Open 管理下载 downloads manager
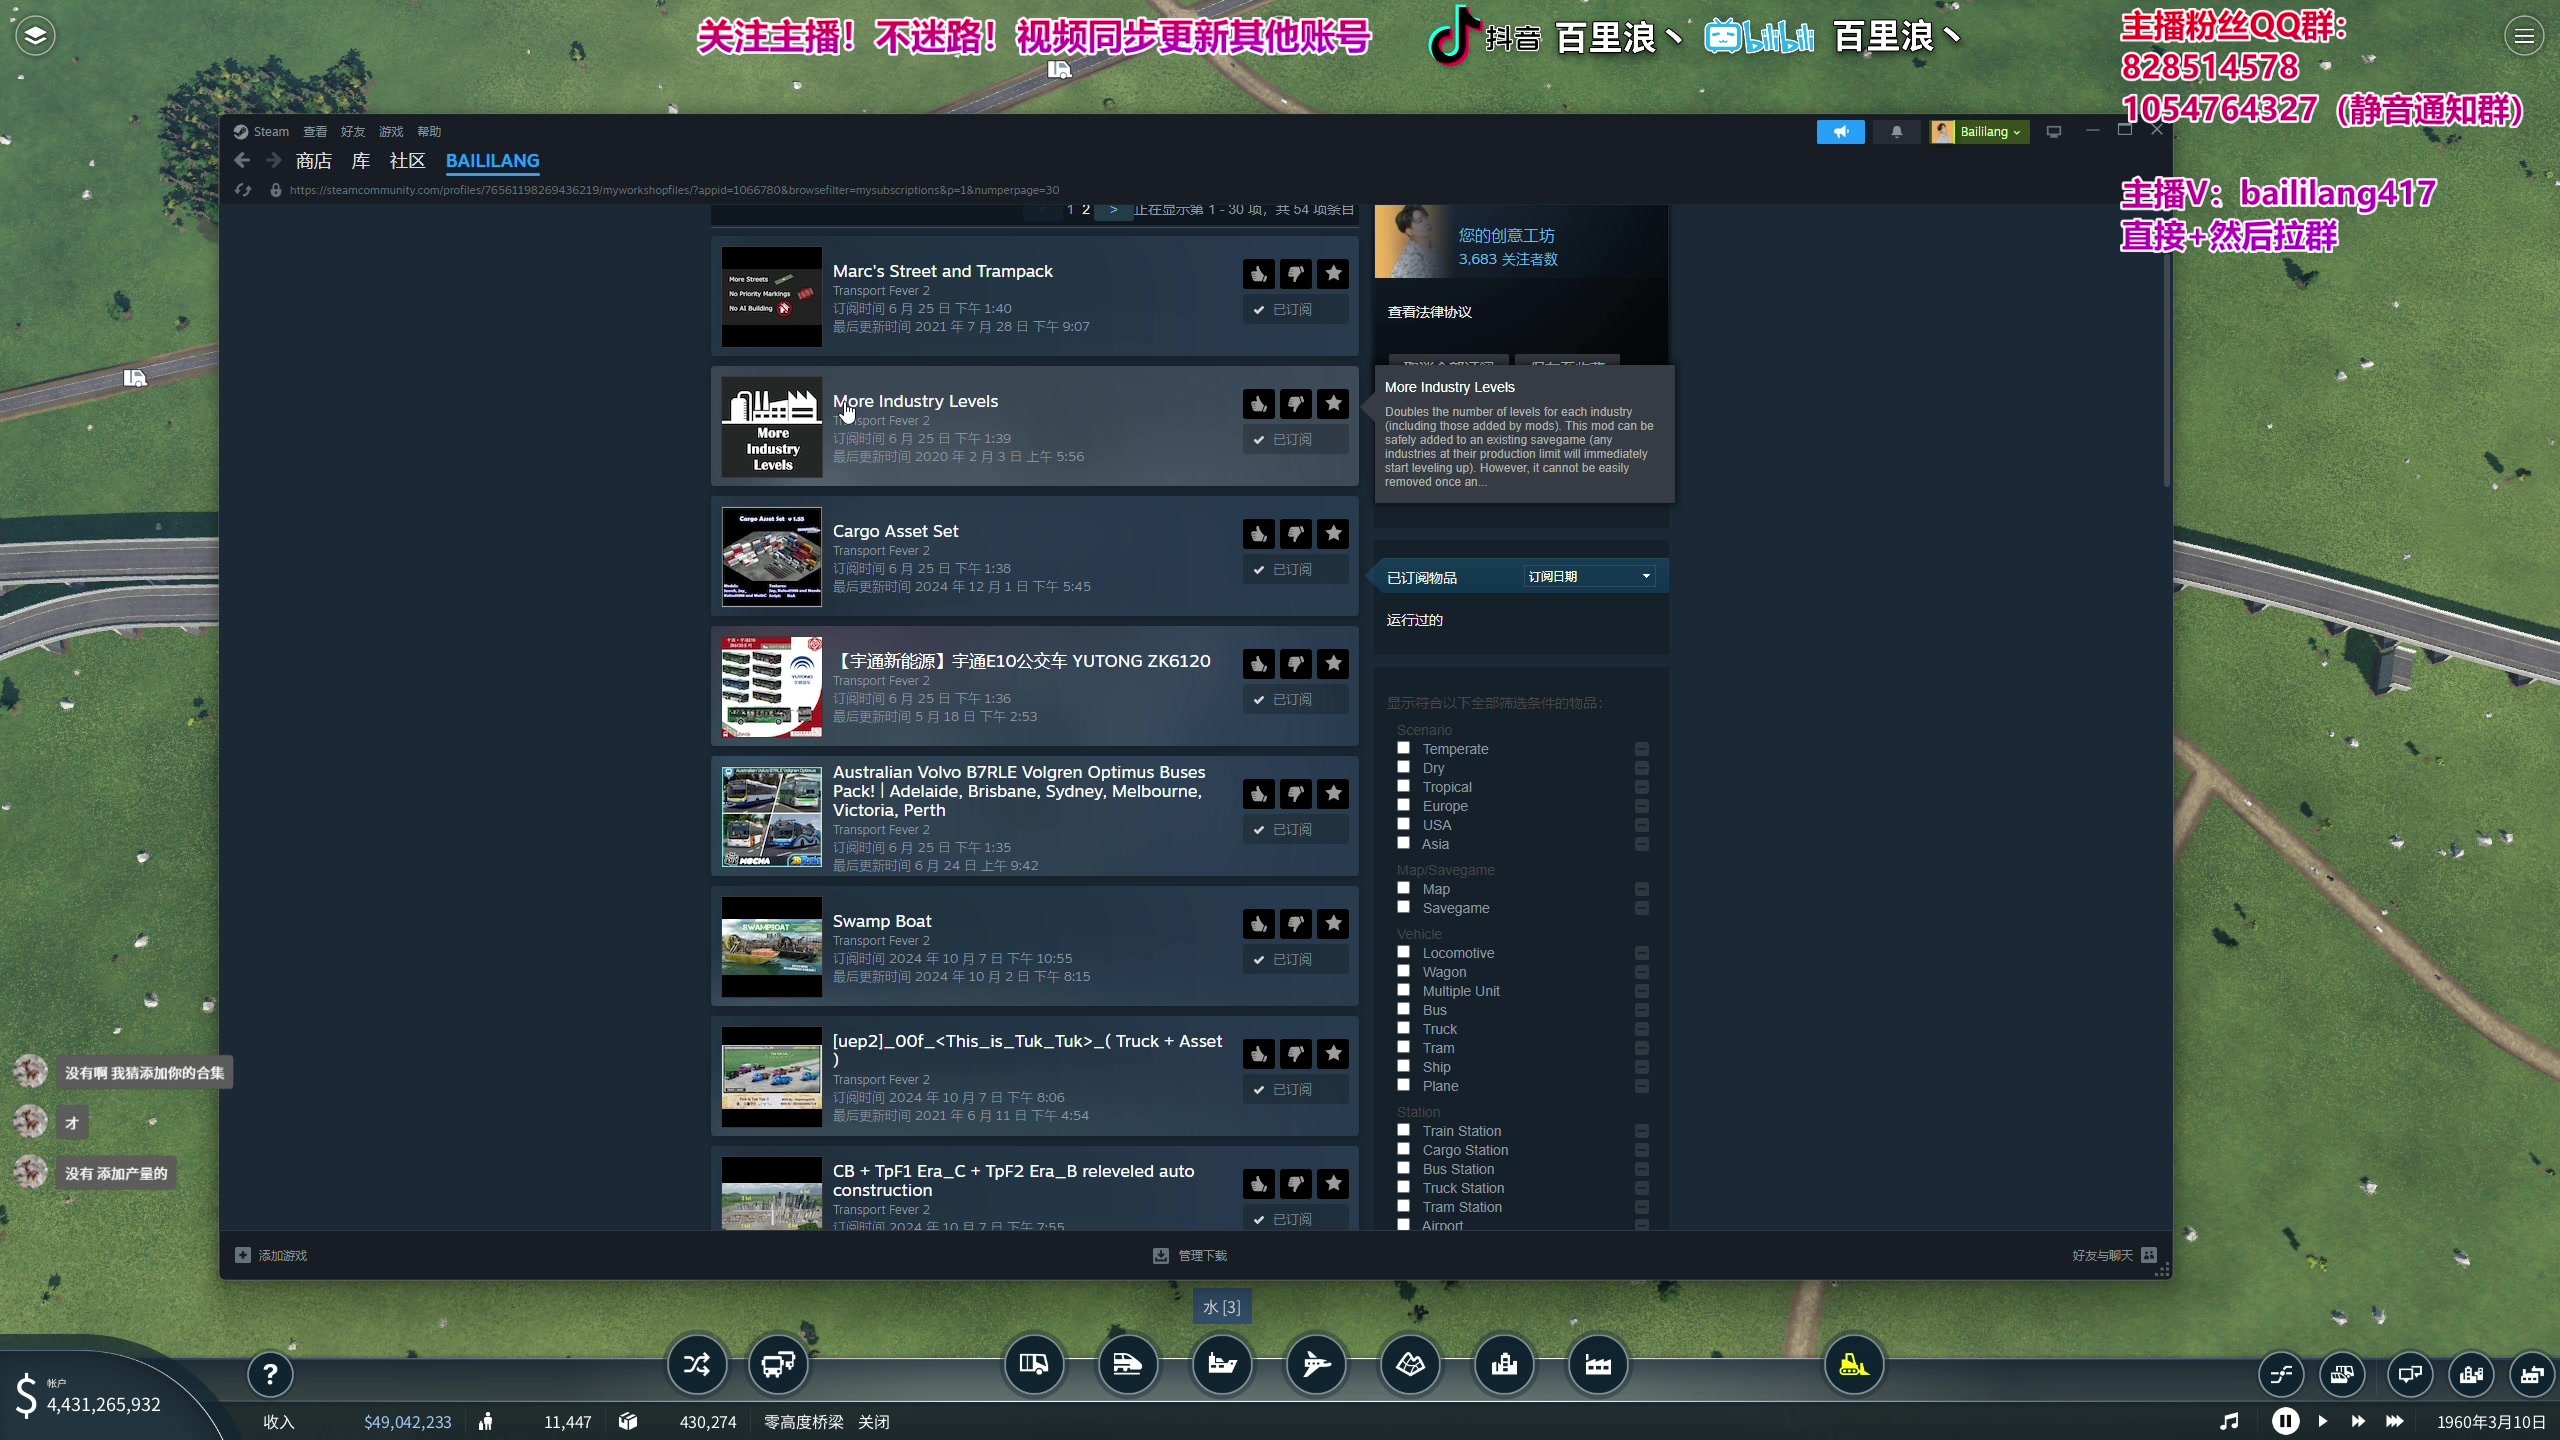The image size is (2560, 1440). click(1190, 1256)
